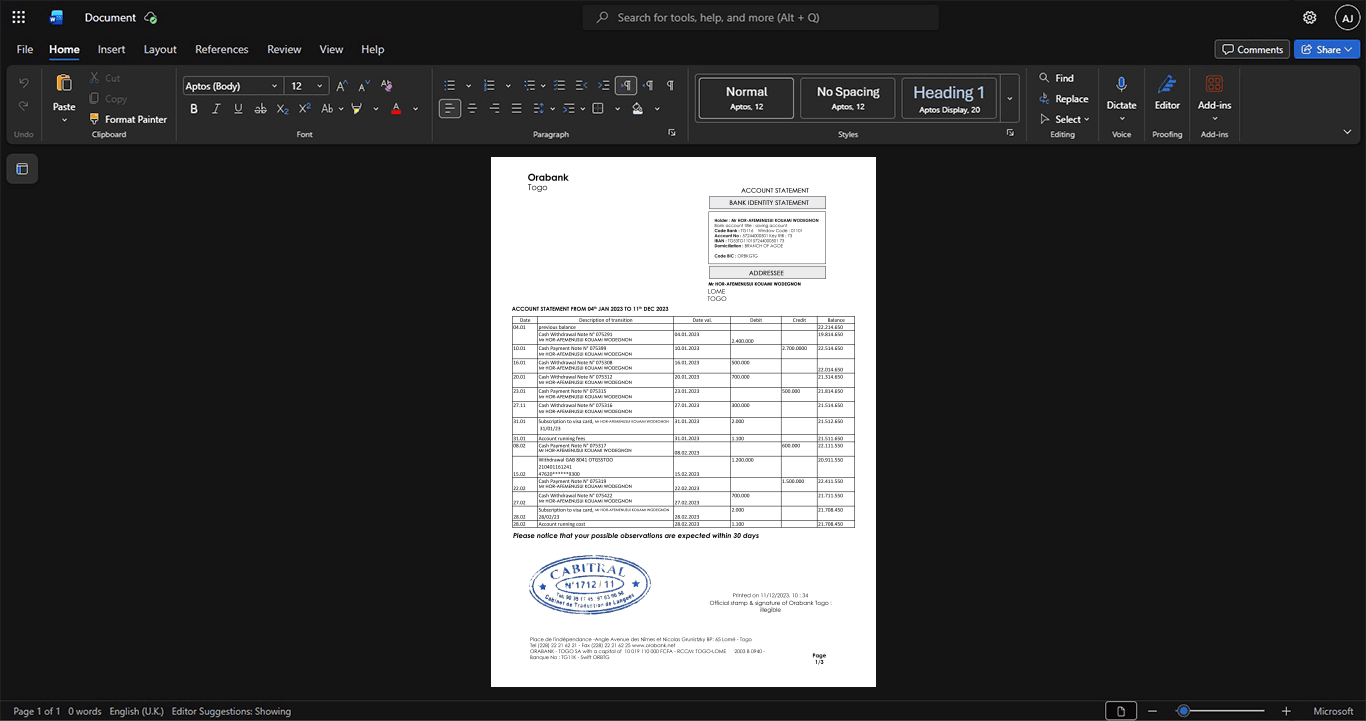This screenshot has height=721, width=1366.
Task: Click the text highlight color icon
Action: (356, 108)
